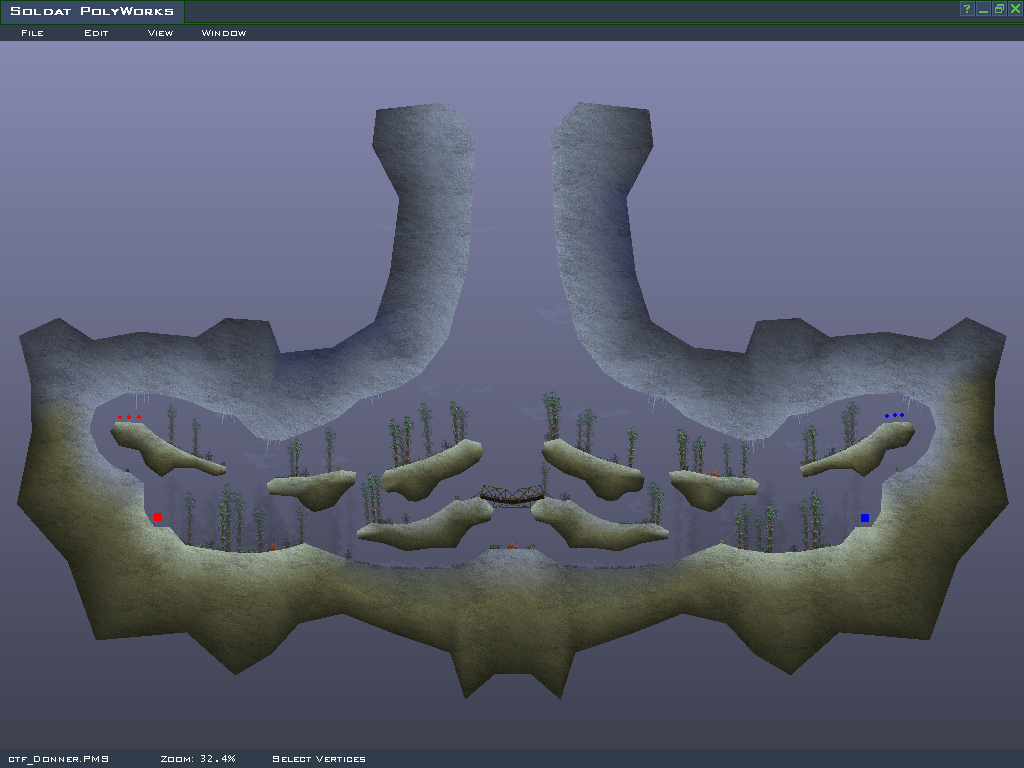Open the View menu
Screen dimensions: 1024x768
coord(160,33)
